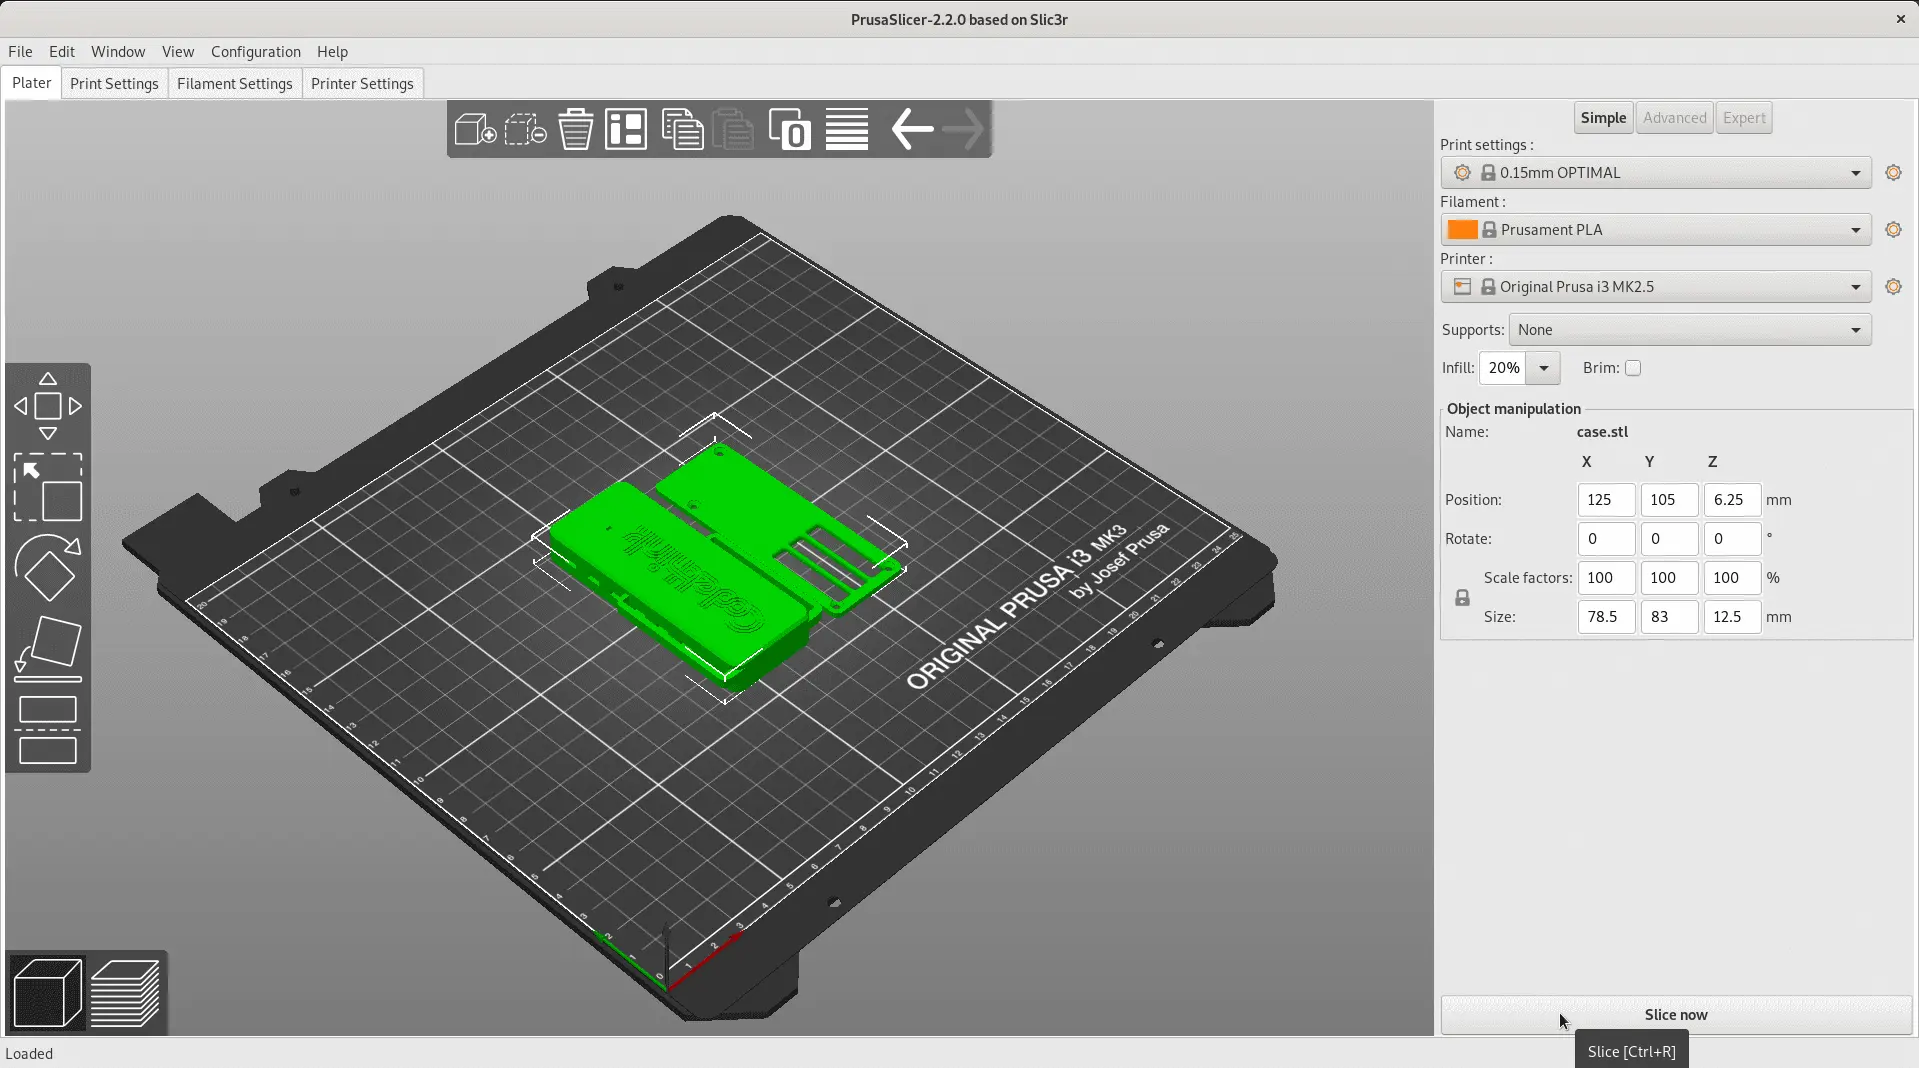
Task: Click the Variable layer height icon
Action: click(847, 129)
